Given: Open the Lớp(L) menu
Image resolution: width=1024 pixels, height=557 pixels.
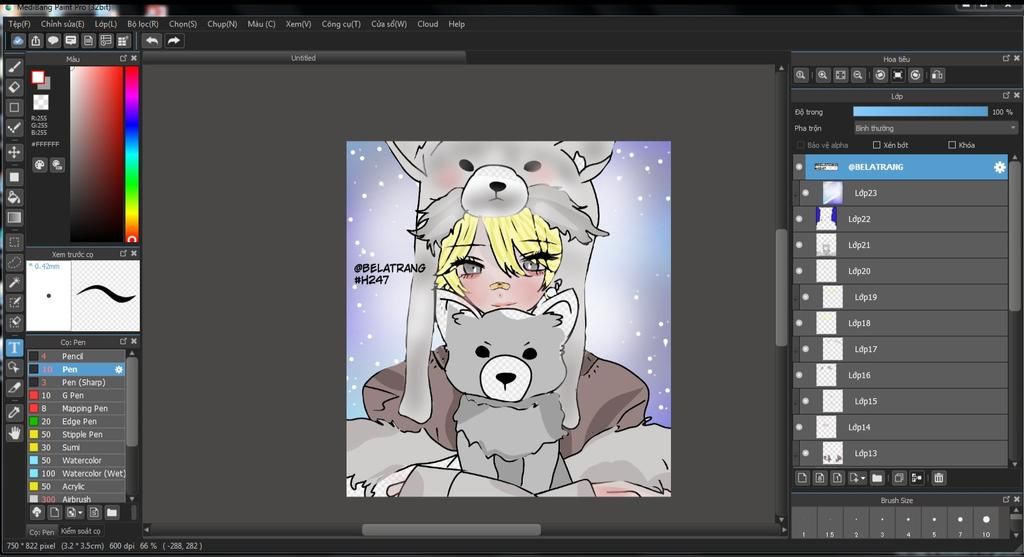Looking at the screenshot, I should click(x=106, y=24).
